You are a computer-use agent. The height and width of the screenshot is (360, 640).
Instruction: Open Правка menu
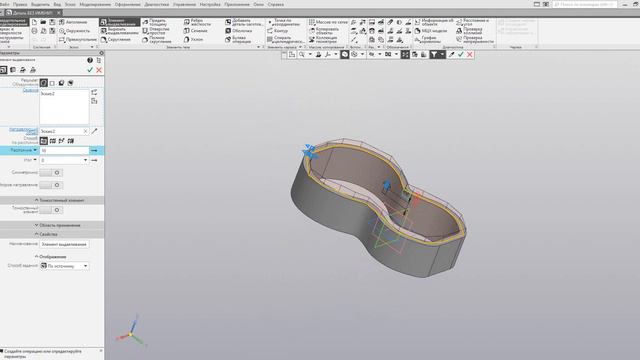[x=20, y=4]
